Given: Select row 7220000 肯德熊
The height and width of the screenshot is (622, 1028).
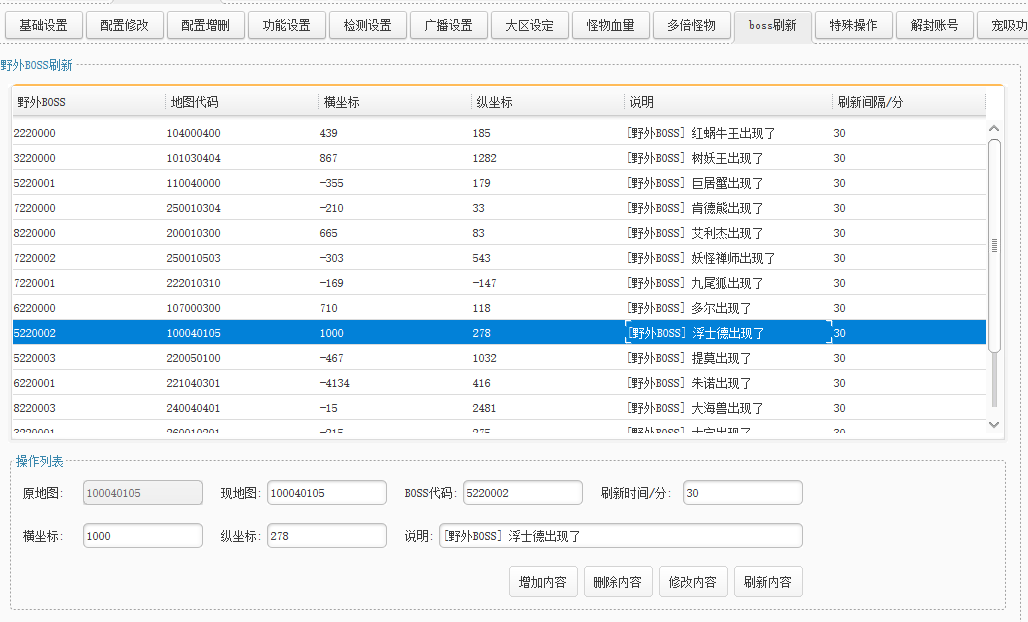Looking at the screenshot, I should pos(499,208).
